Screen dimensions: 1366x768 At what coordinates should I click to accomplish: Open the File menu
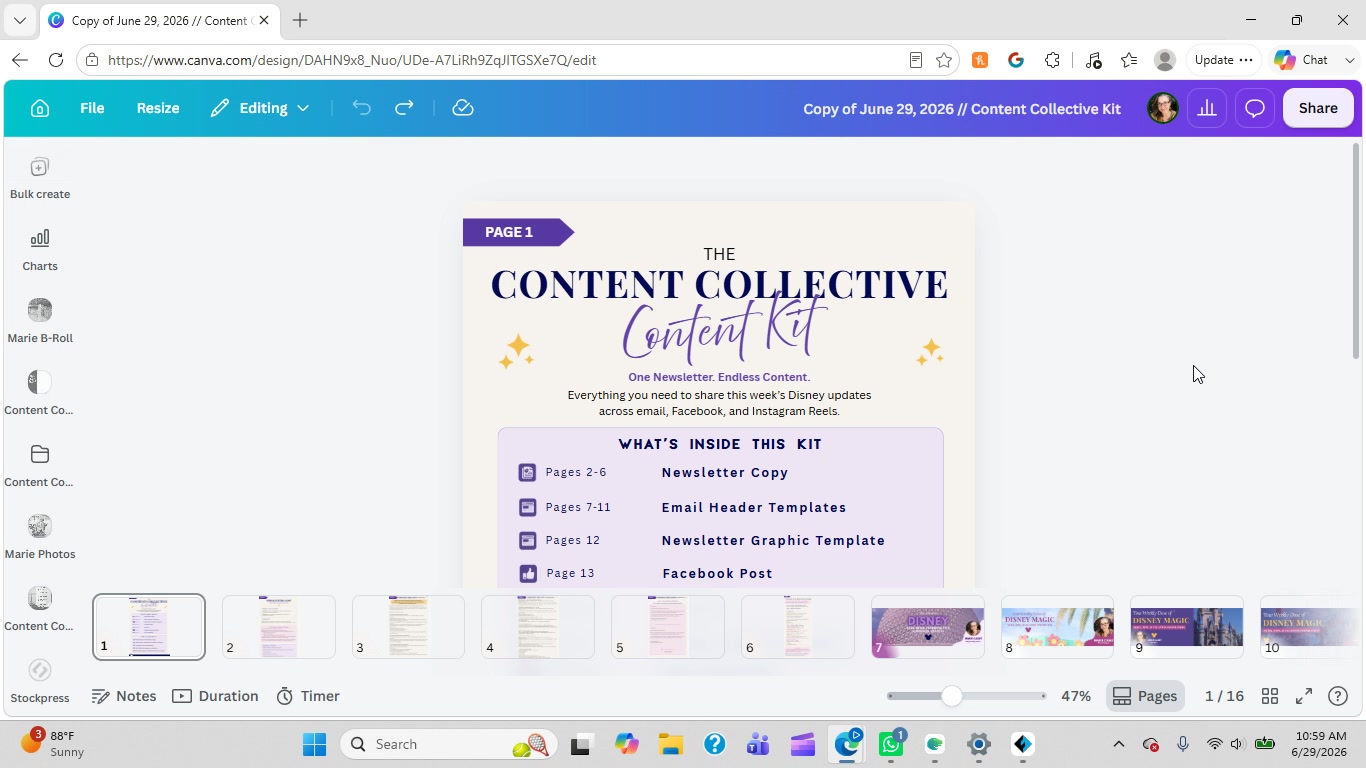(92, 108)
